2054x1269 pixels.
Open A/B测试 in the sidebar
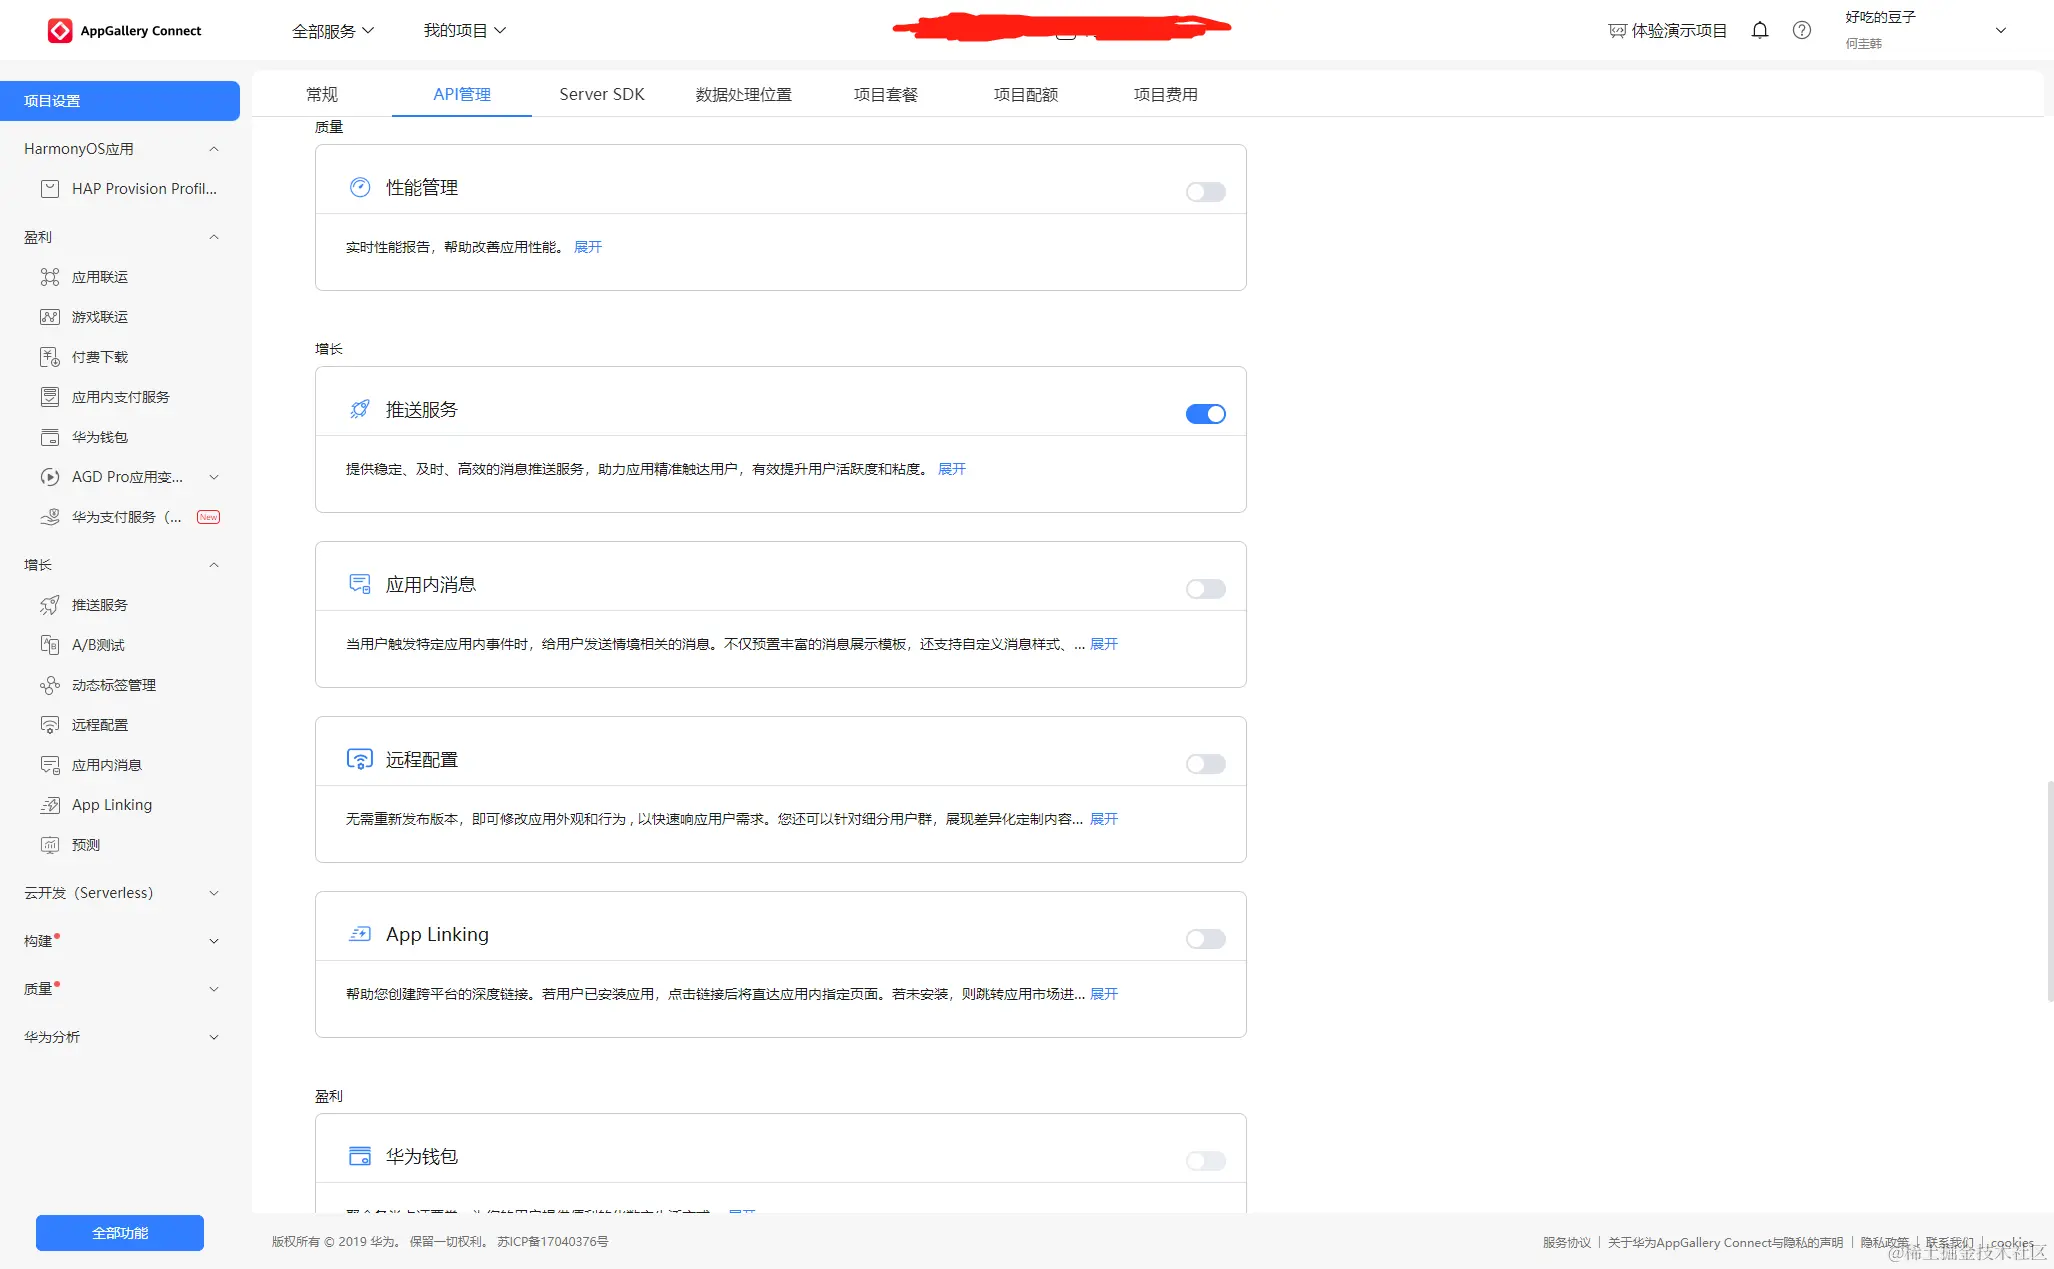[x=98, y=645]
